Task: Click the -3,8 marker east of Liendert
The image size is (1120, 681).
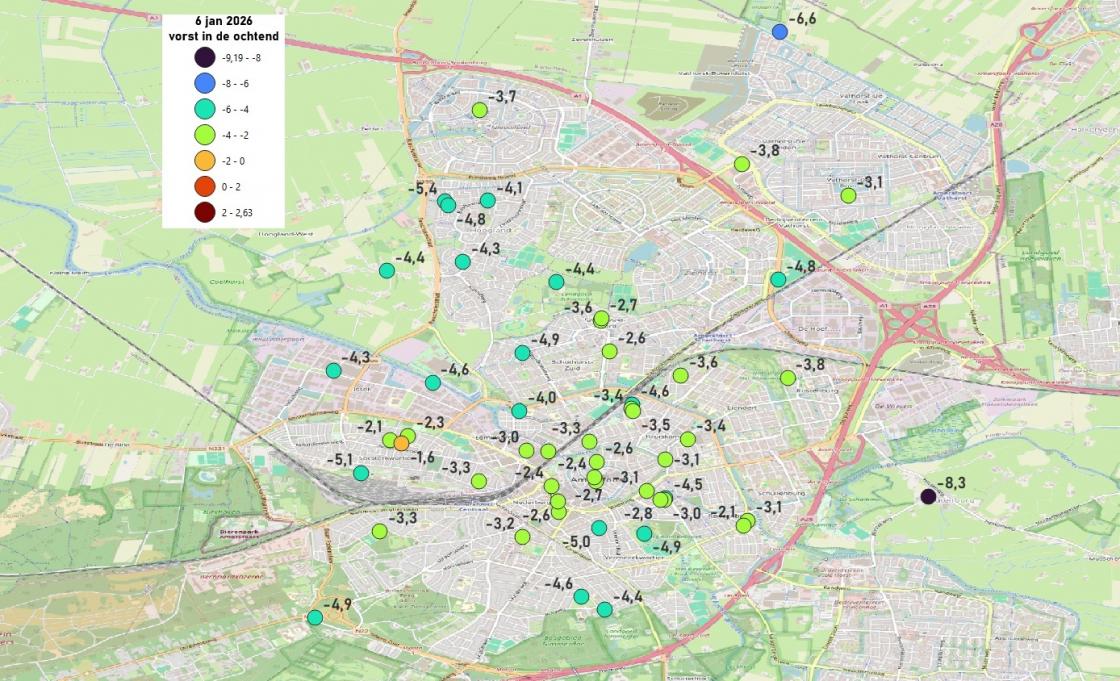Action: (790, 376)
